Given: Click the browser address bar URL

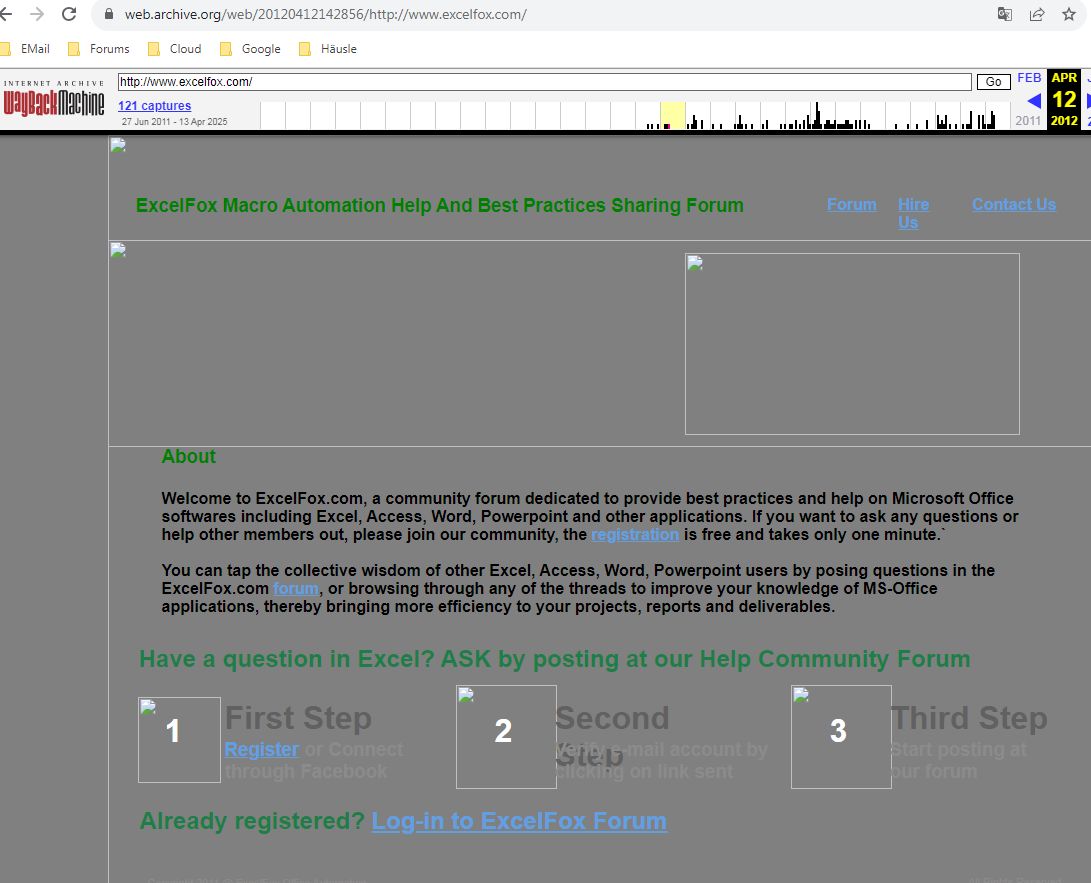Looking at the screenshot, I should point(326,14).
